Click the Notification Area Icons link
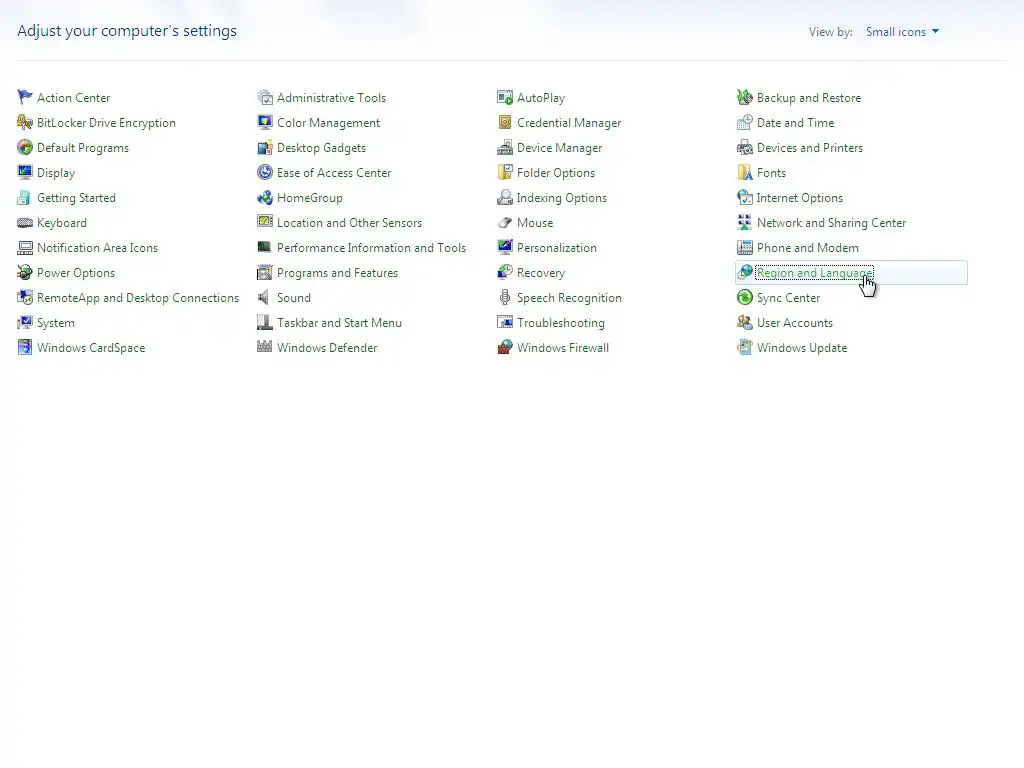Image resolution: width=1024 pixels, height=768 pixels. (x=97, y=248)
